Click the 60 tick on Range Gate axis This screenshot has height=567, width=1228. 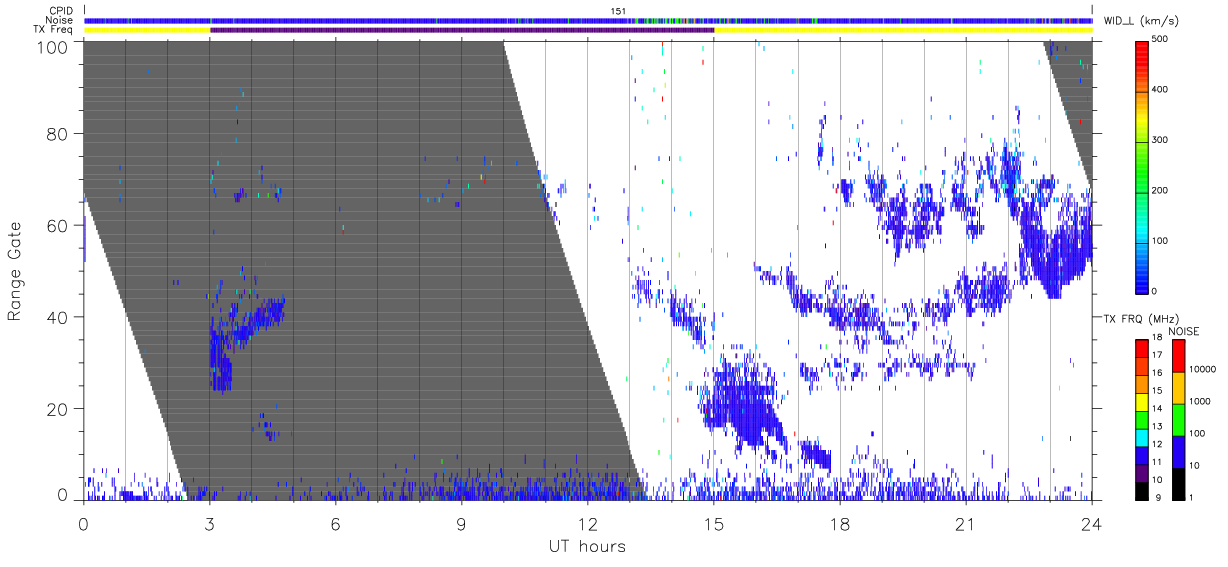(x=59, y=226)
